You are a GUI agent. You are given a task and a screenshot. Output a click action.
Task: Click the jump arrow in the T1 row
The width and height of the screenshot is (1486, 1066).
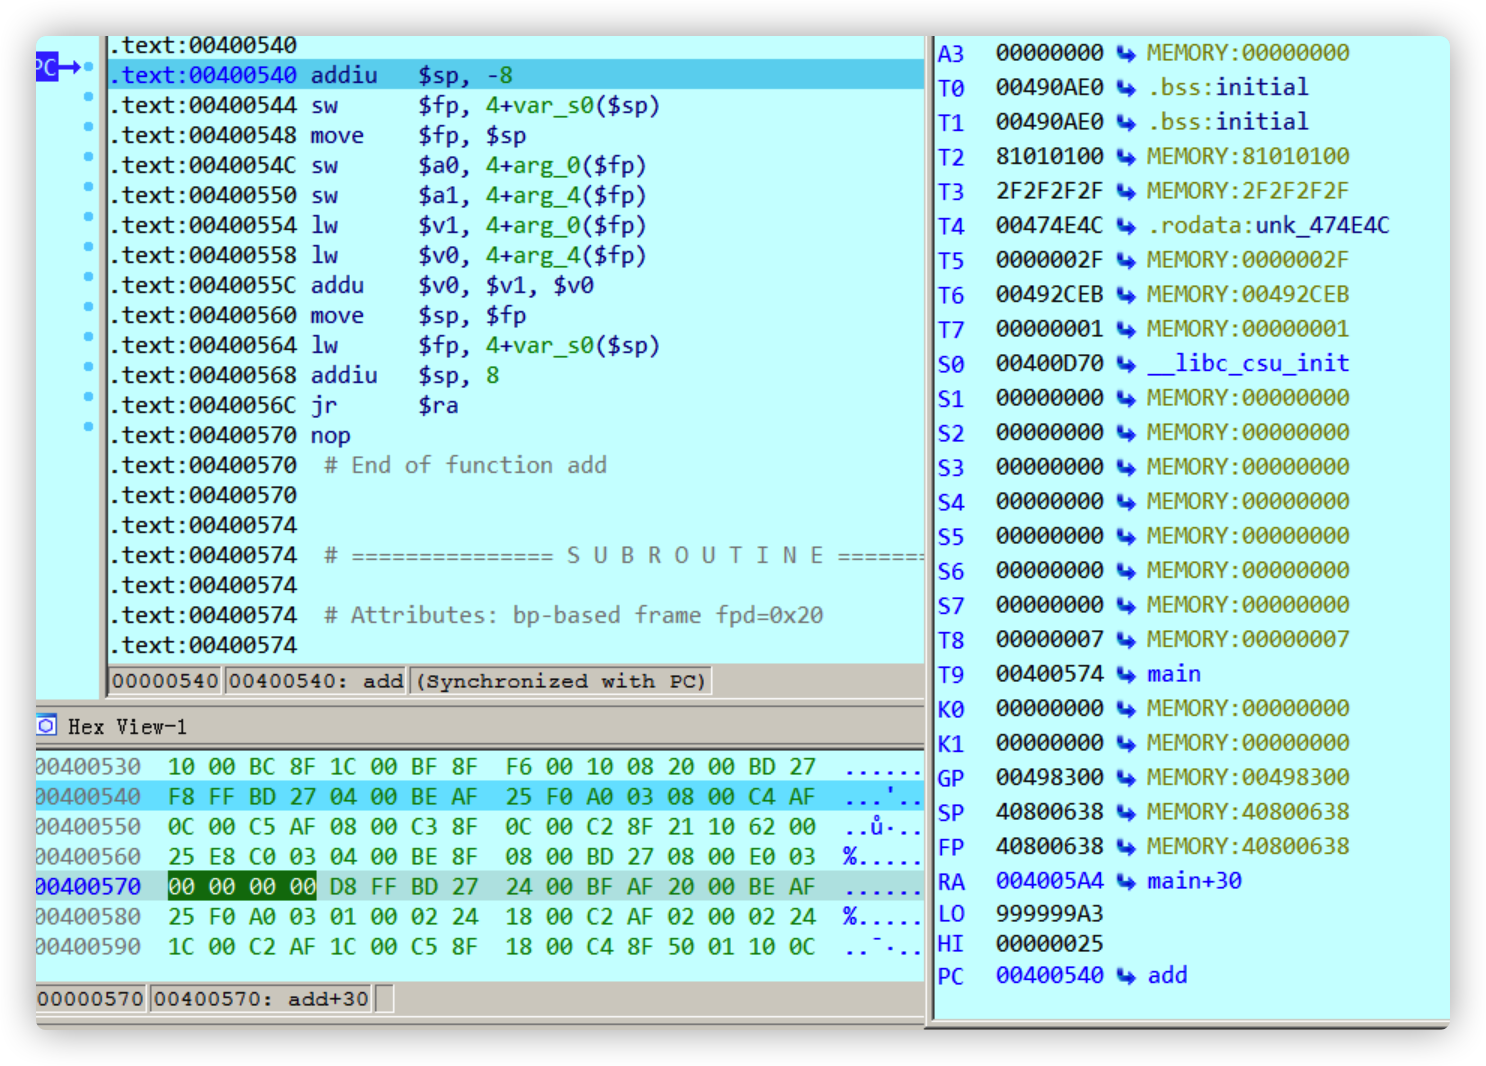(1126, 122)
